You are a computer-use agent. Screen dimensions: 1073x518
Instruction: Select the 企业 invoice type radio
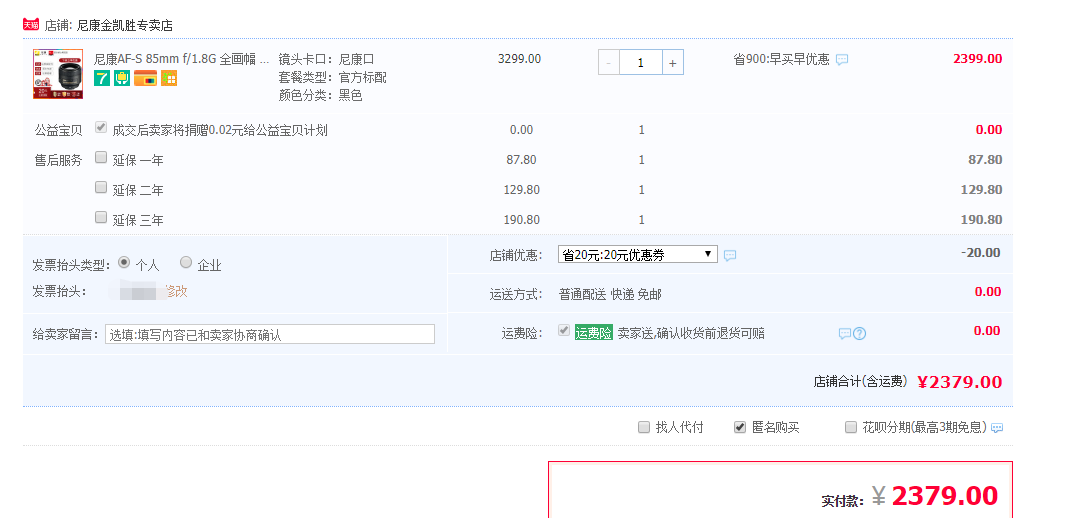(186, 262)
